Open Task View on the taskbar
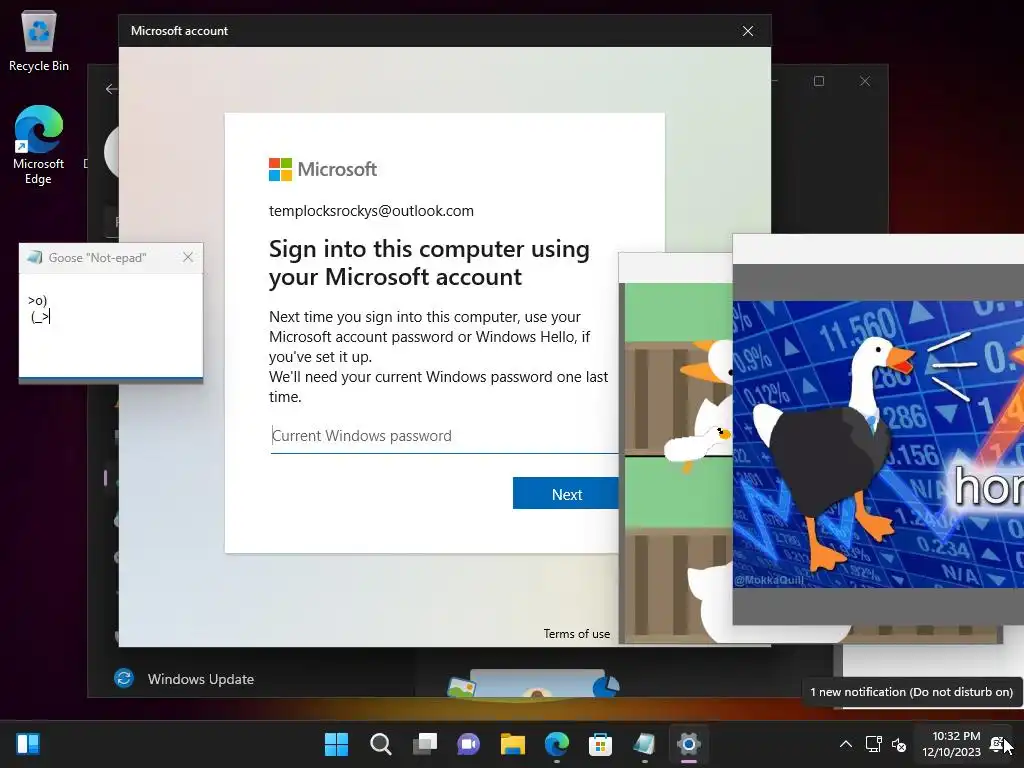This screenshot has height=768, width=1024. click(424, 744)
